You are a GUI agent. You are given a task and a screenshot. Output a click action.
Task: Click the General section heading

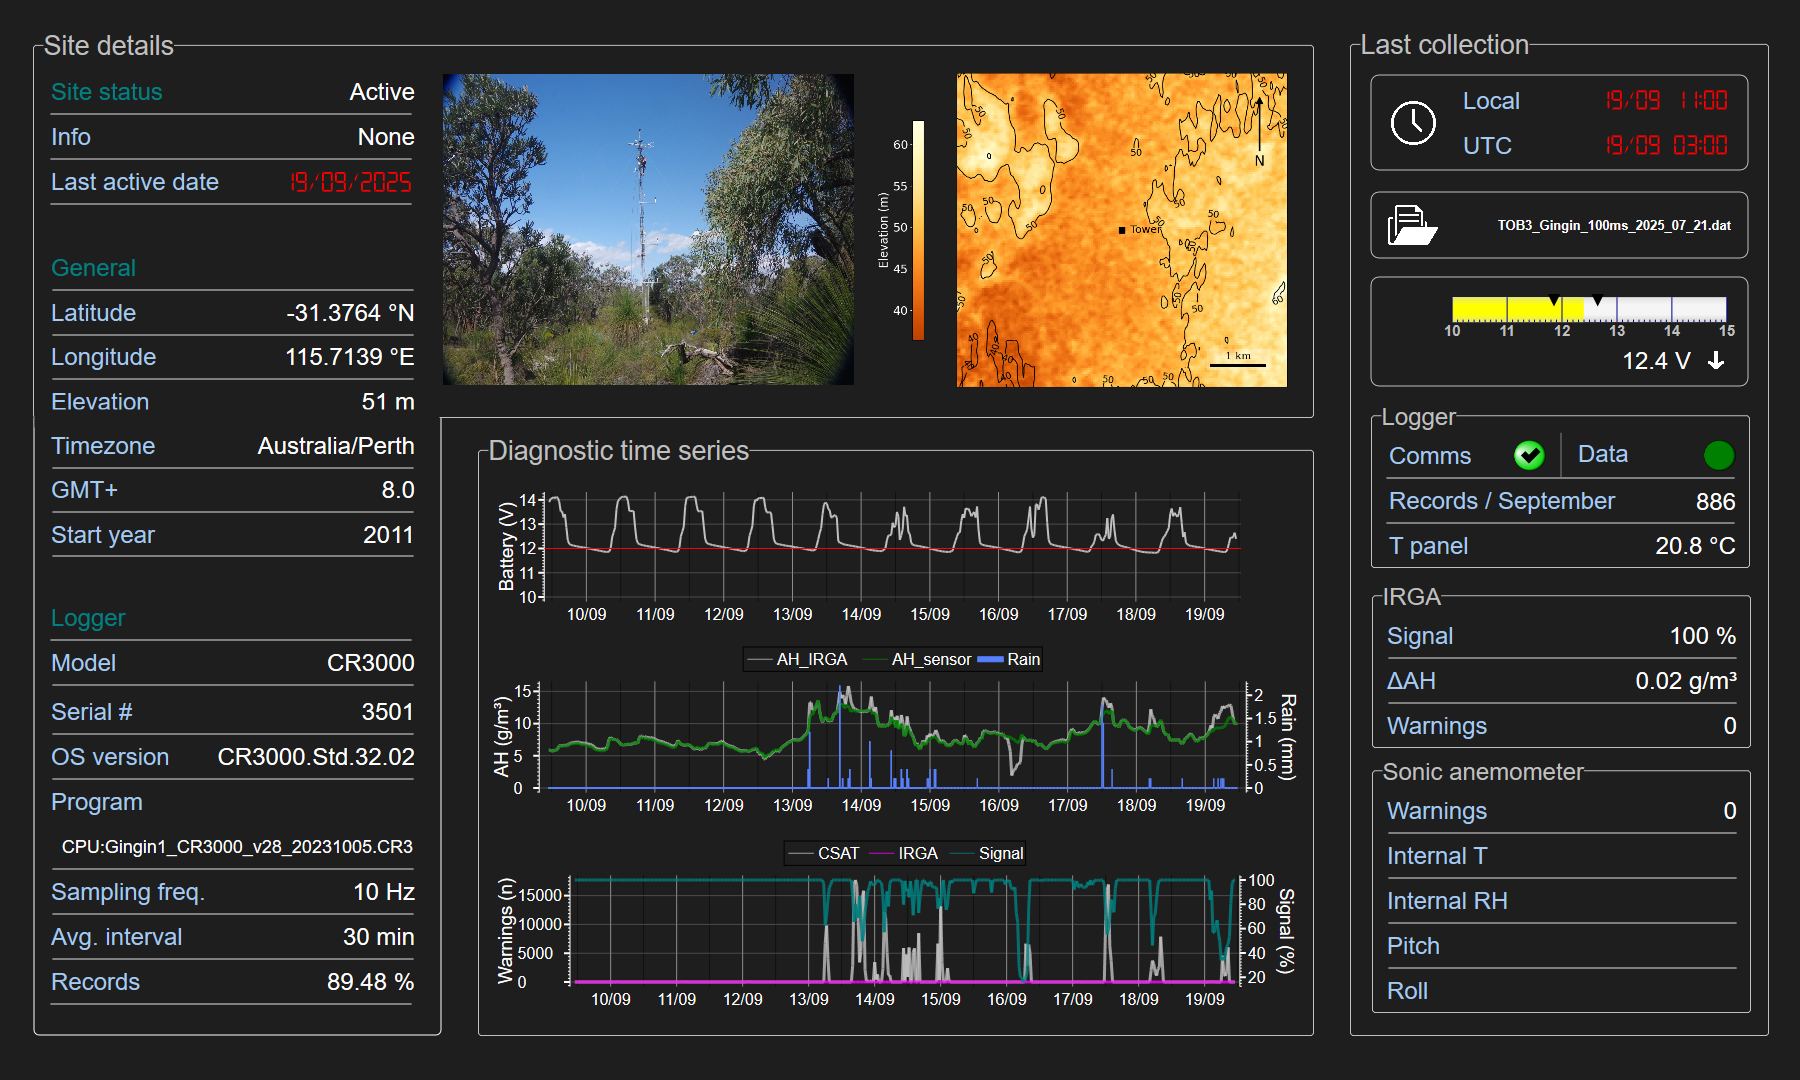[x=93, y=268]
